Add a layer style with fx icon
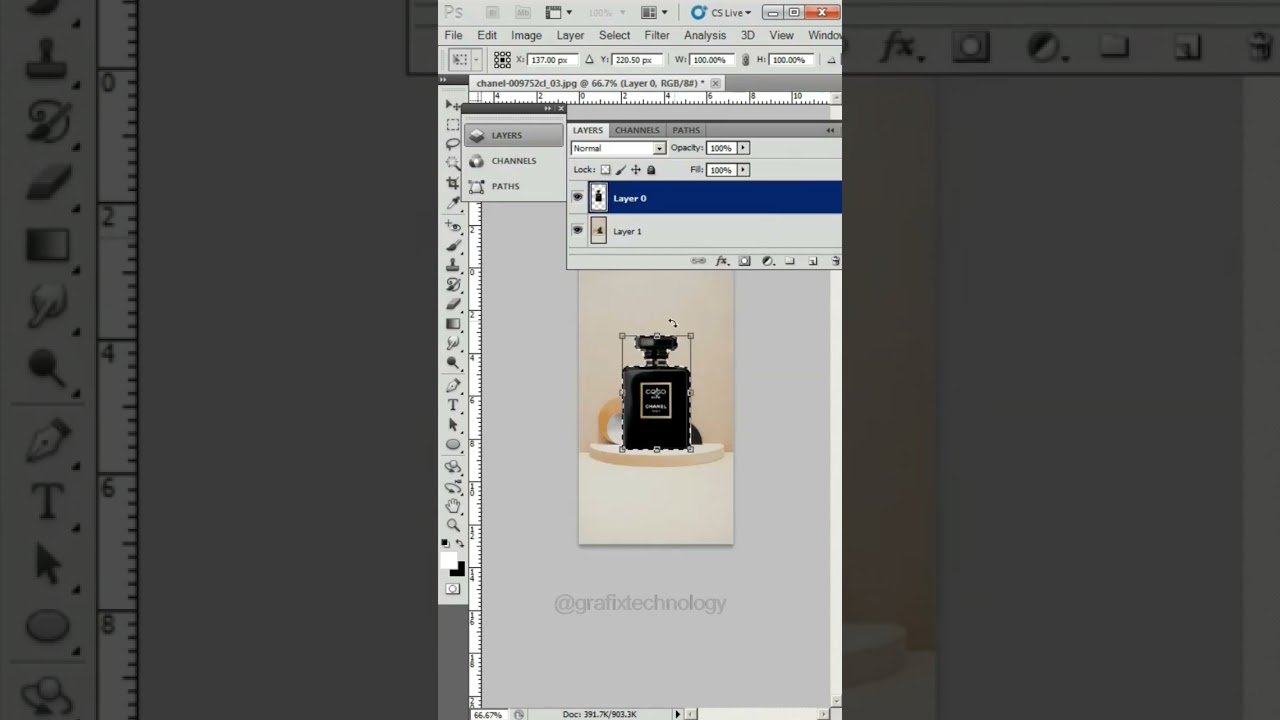The width and height of the screenshot is (1280, 720). (722, 261)
